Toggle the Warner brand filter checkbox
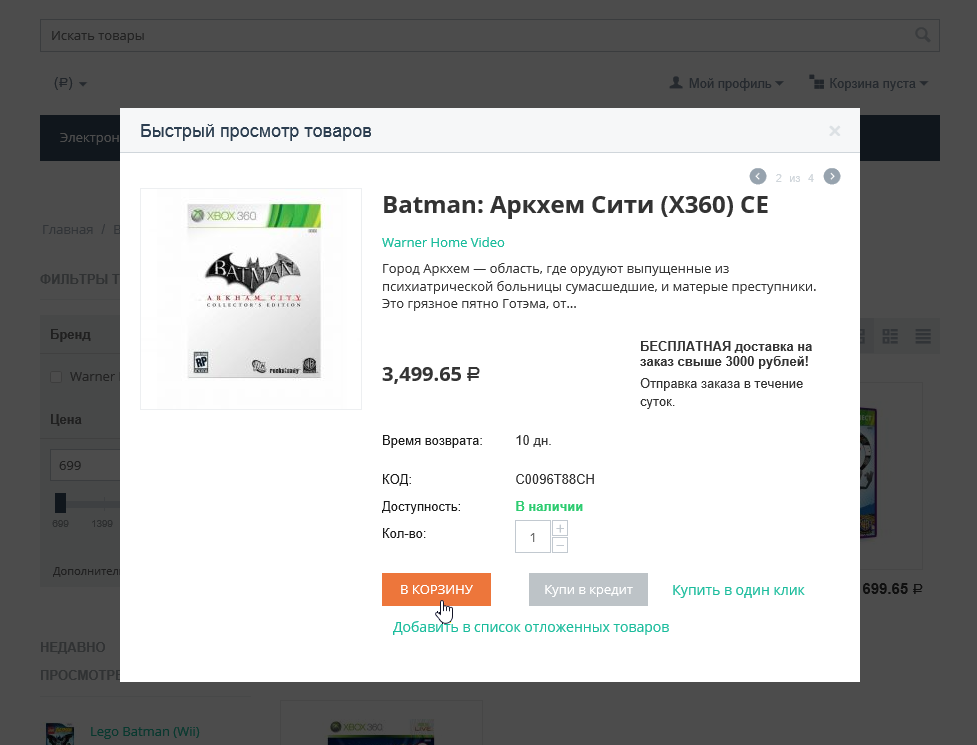This screenshot has width=977, height=745. pos(56,377)
